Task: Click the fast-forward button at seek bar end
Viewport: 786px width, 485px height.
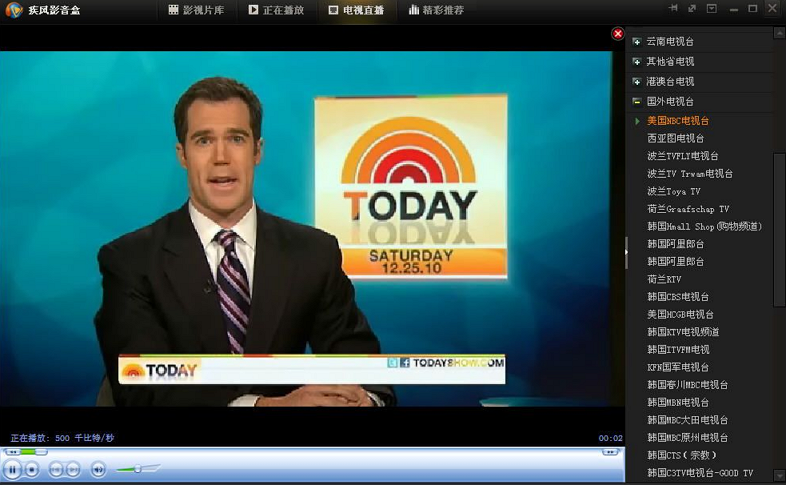Action: (610, 452)
